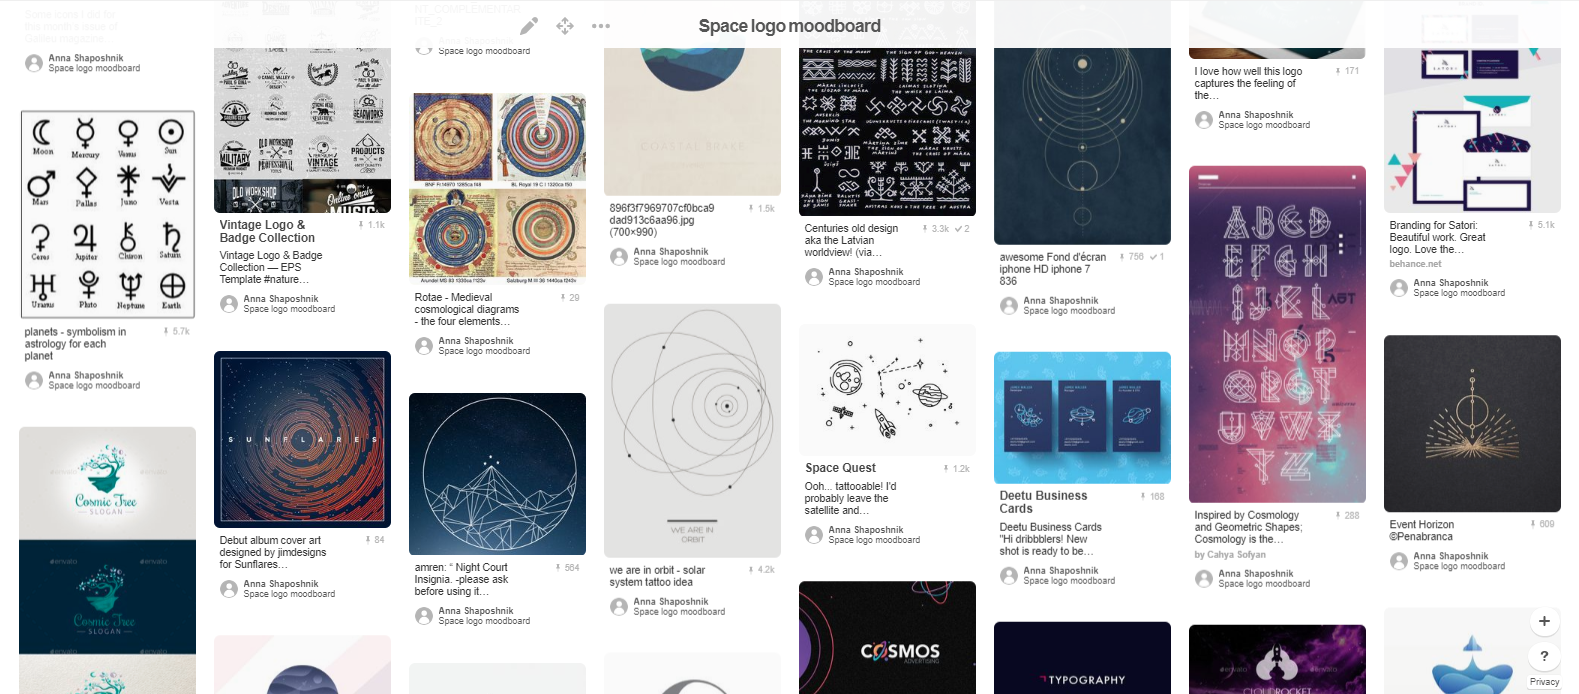The height and width of the screenshot is (694, 1579).
Task: Open the question mark help button
Action: [1544, 656]
